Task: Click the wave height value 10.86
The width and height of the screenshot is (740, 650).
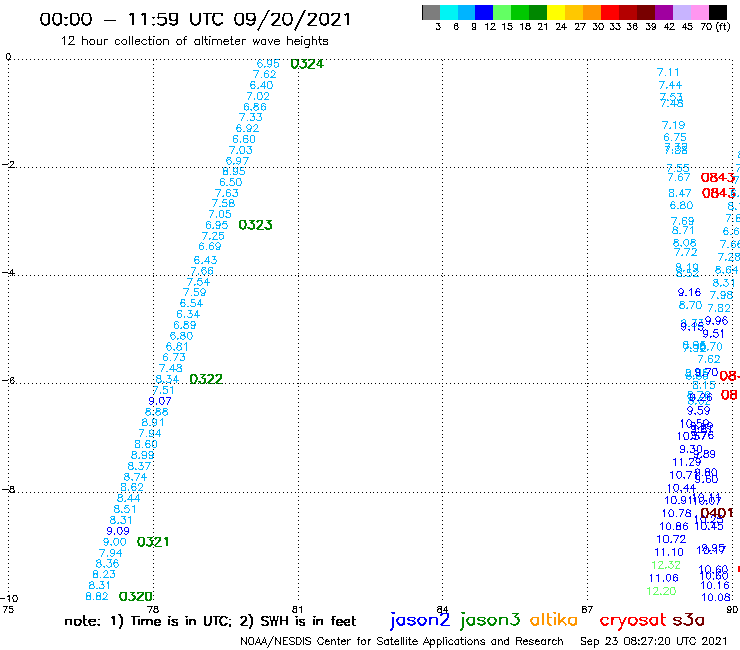Action: coord(674,526)
